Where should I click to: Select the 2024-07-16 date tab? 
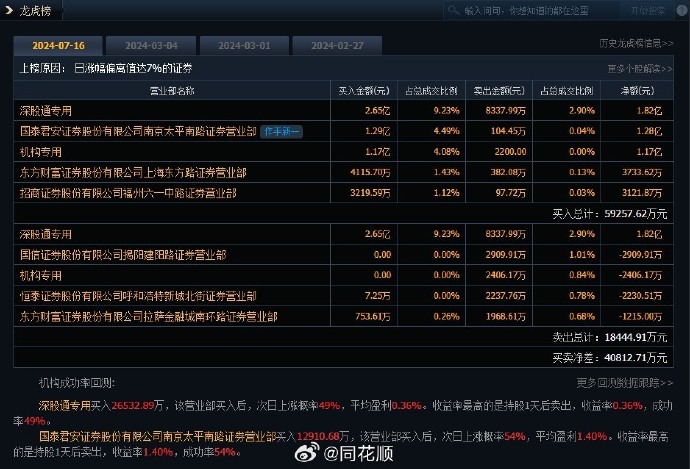point(58,46)
